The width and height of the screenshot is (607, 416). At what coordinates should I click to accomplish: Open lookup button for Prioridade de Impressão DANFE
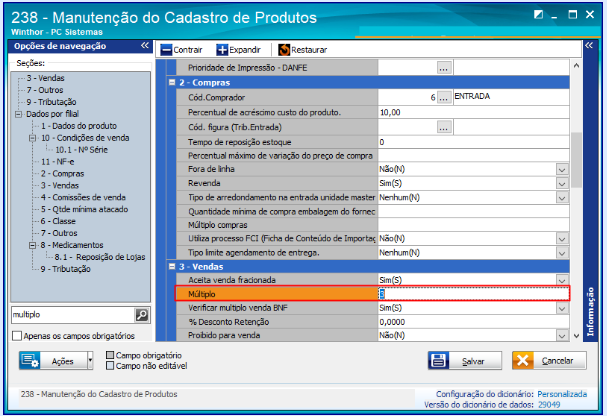444,68
